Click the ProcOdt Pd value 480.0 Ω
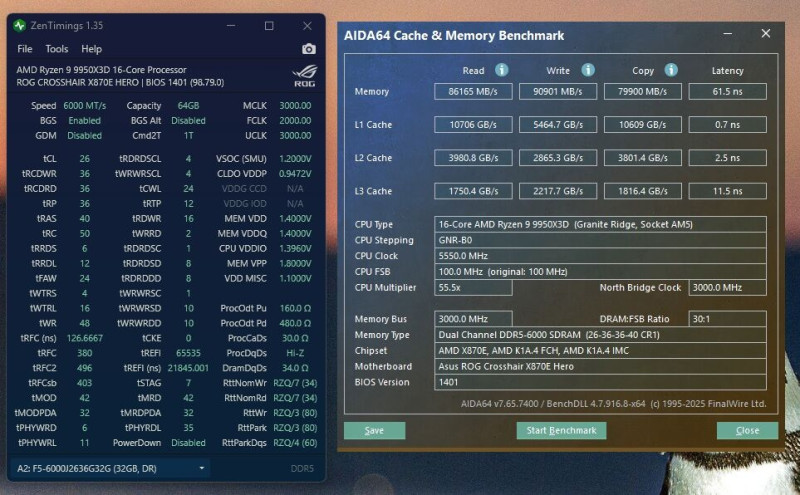Viewport: 800px width, 495px height. pos(295,323)
